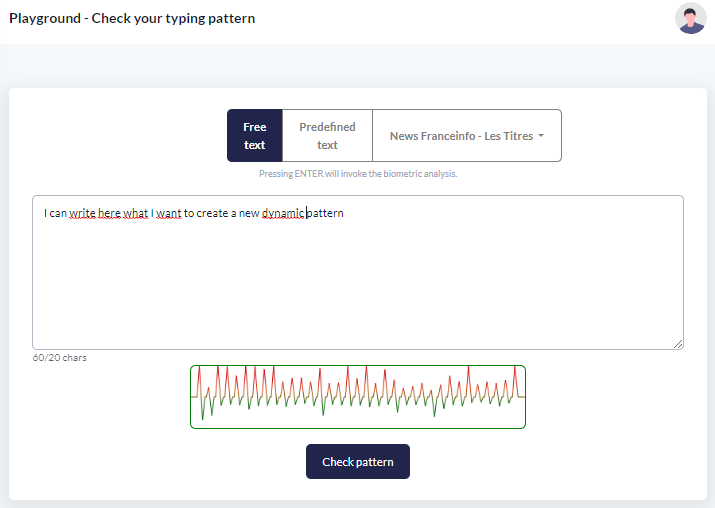
Task: Open the user profile avatar menu
Action: pyautogui.click(x=690, y=18)
